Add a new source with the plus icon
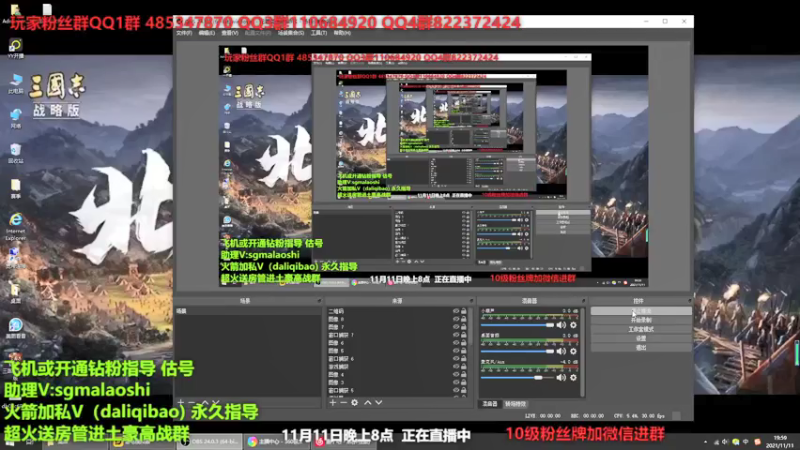 [x=333, y=403]
